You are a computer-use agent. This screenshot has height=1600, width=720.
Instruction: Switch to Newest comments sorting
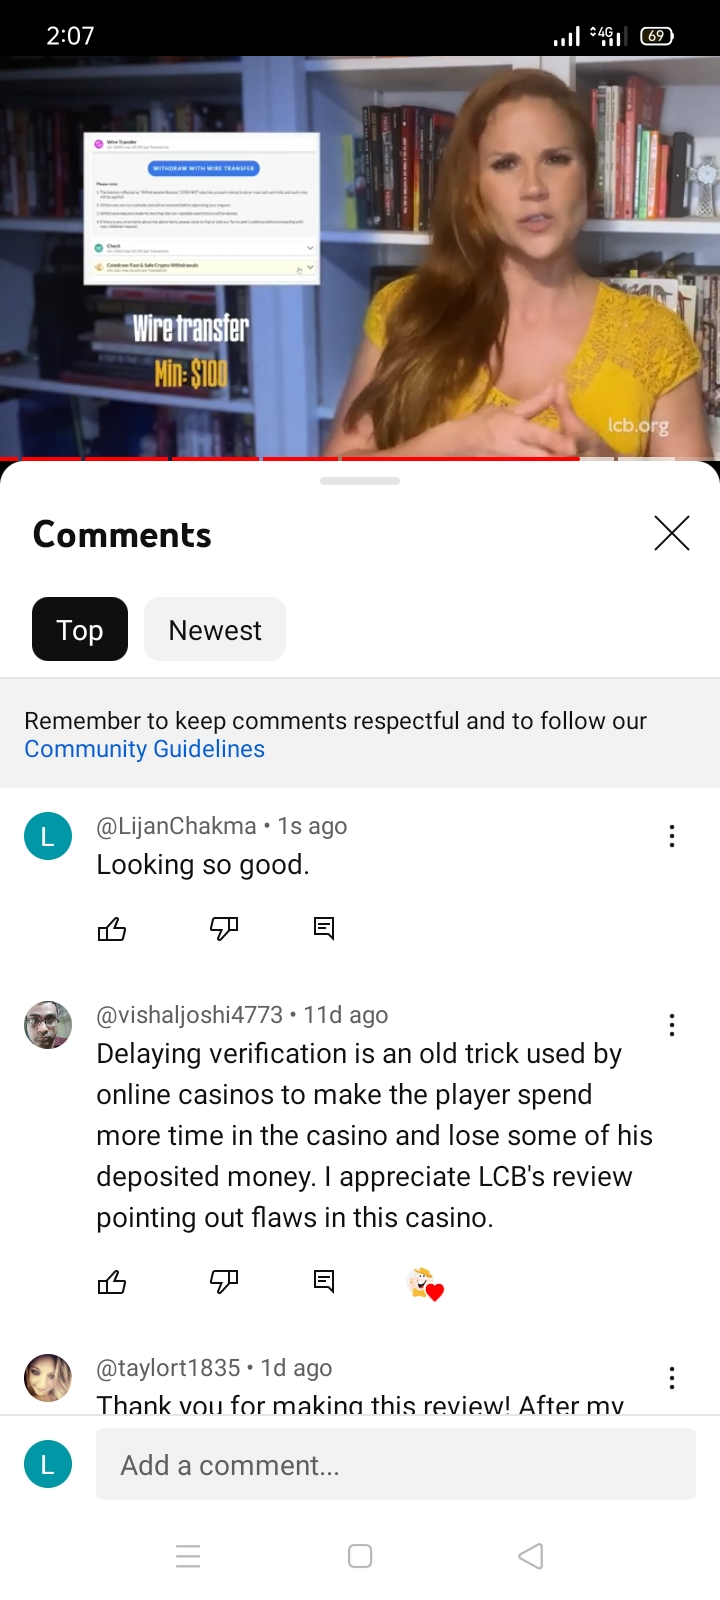pos(215,629)
